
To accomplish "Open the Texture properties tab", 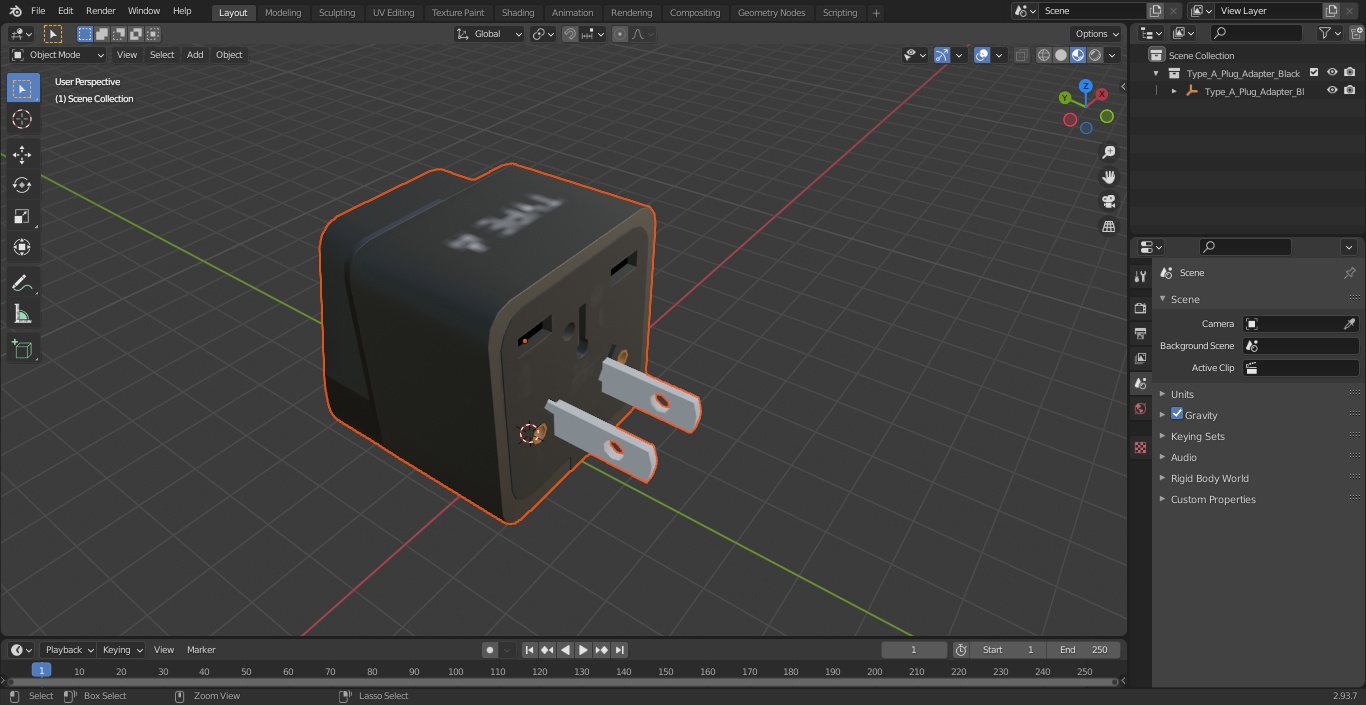I will tap(1140, 447).
